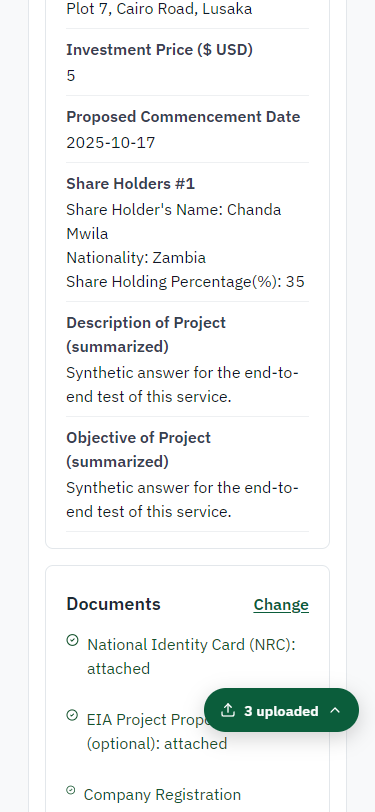375x812 pixels.
Task: Select the Company Registration document entry
Action: click(162, 794)
